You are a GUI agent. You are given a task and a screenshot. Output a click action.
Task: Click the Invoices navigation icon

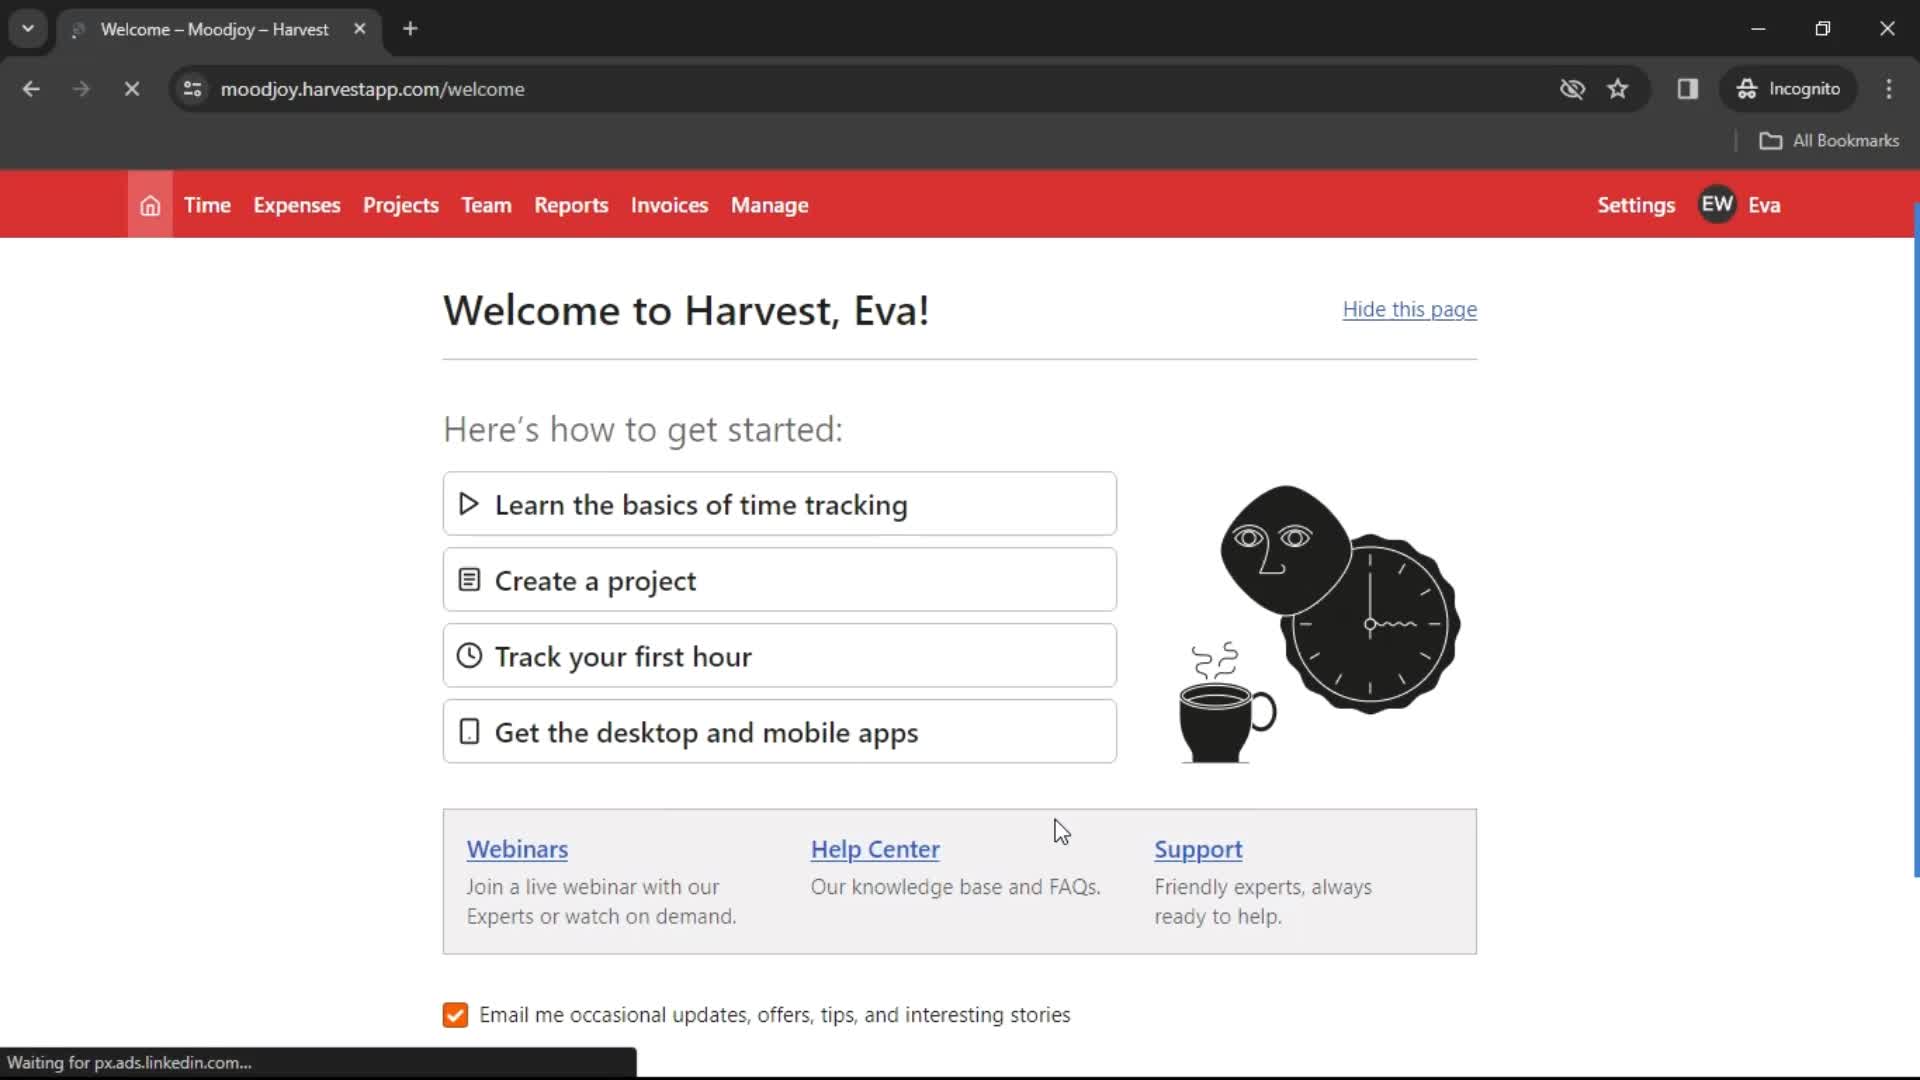pyautogui.click(x=670, y=204)
